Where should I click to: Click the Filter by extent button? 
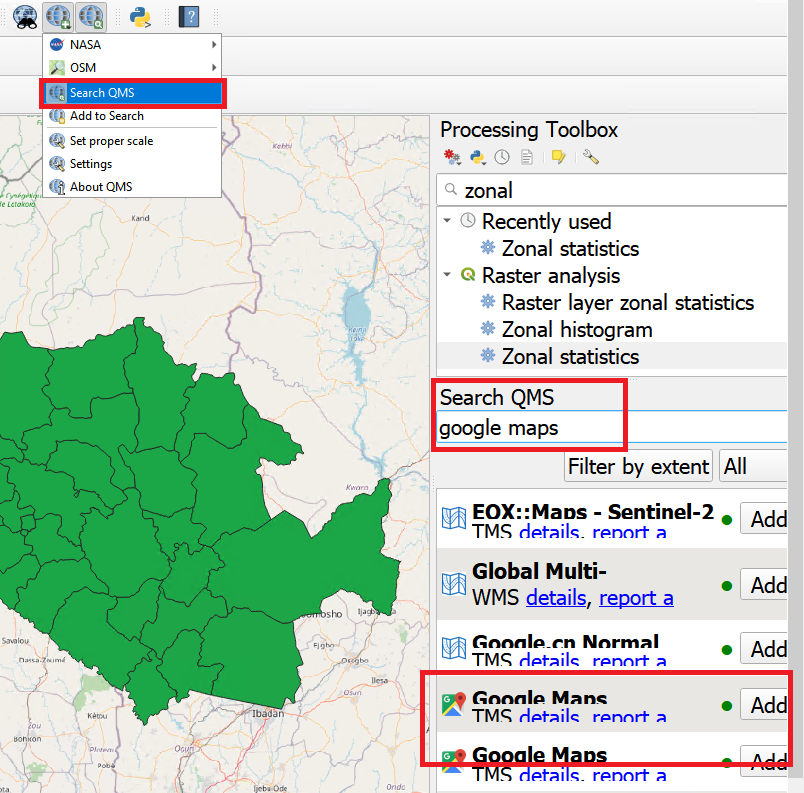tap(638, 466)
